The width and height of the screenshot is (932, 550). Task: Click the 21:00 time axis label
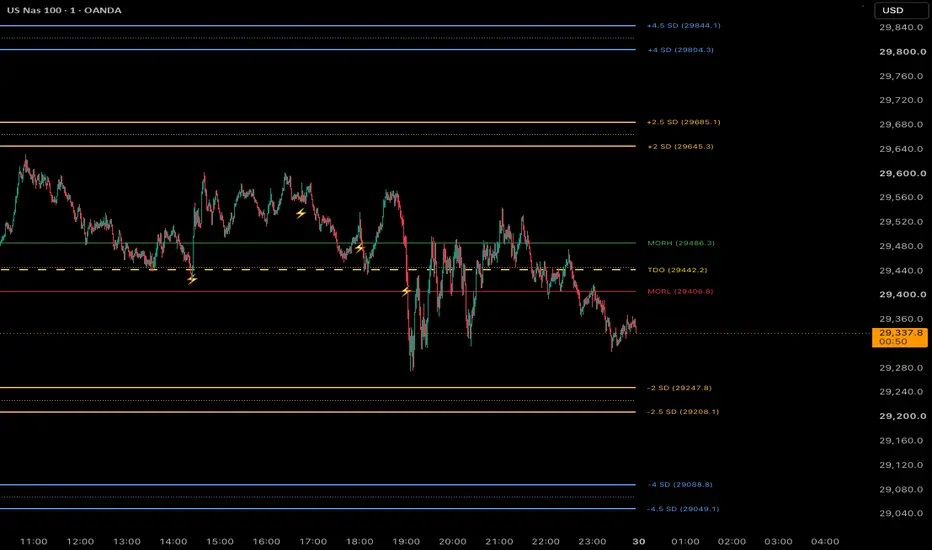point(499,542)
